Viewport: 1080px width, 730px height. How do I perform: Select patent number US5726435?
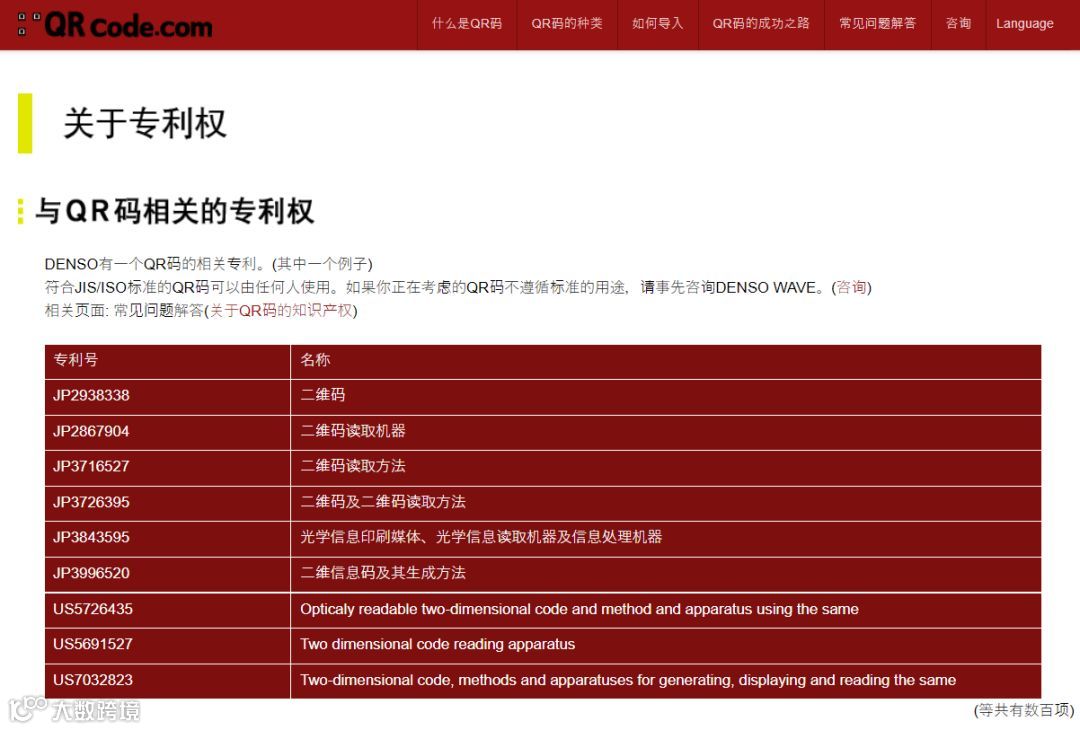(x=93, y=609)
